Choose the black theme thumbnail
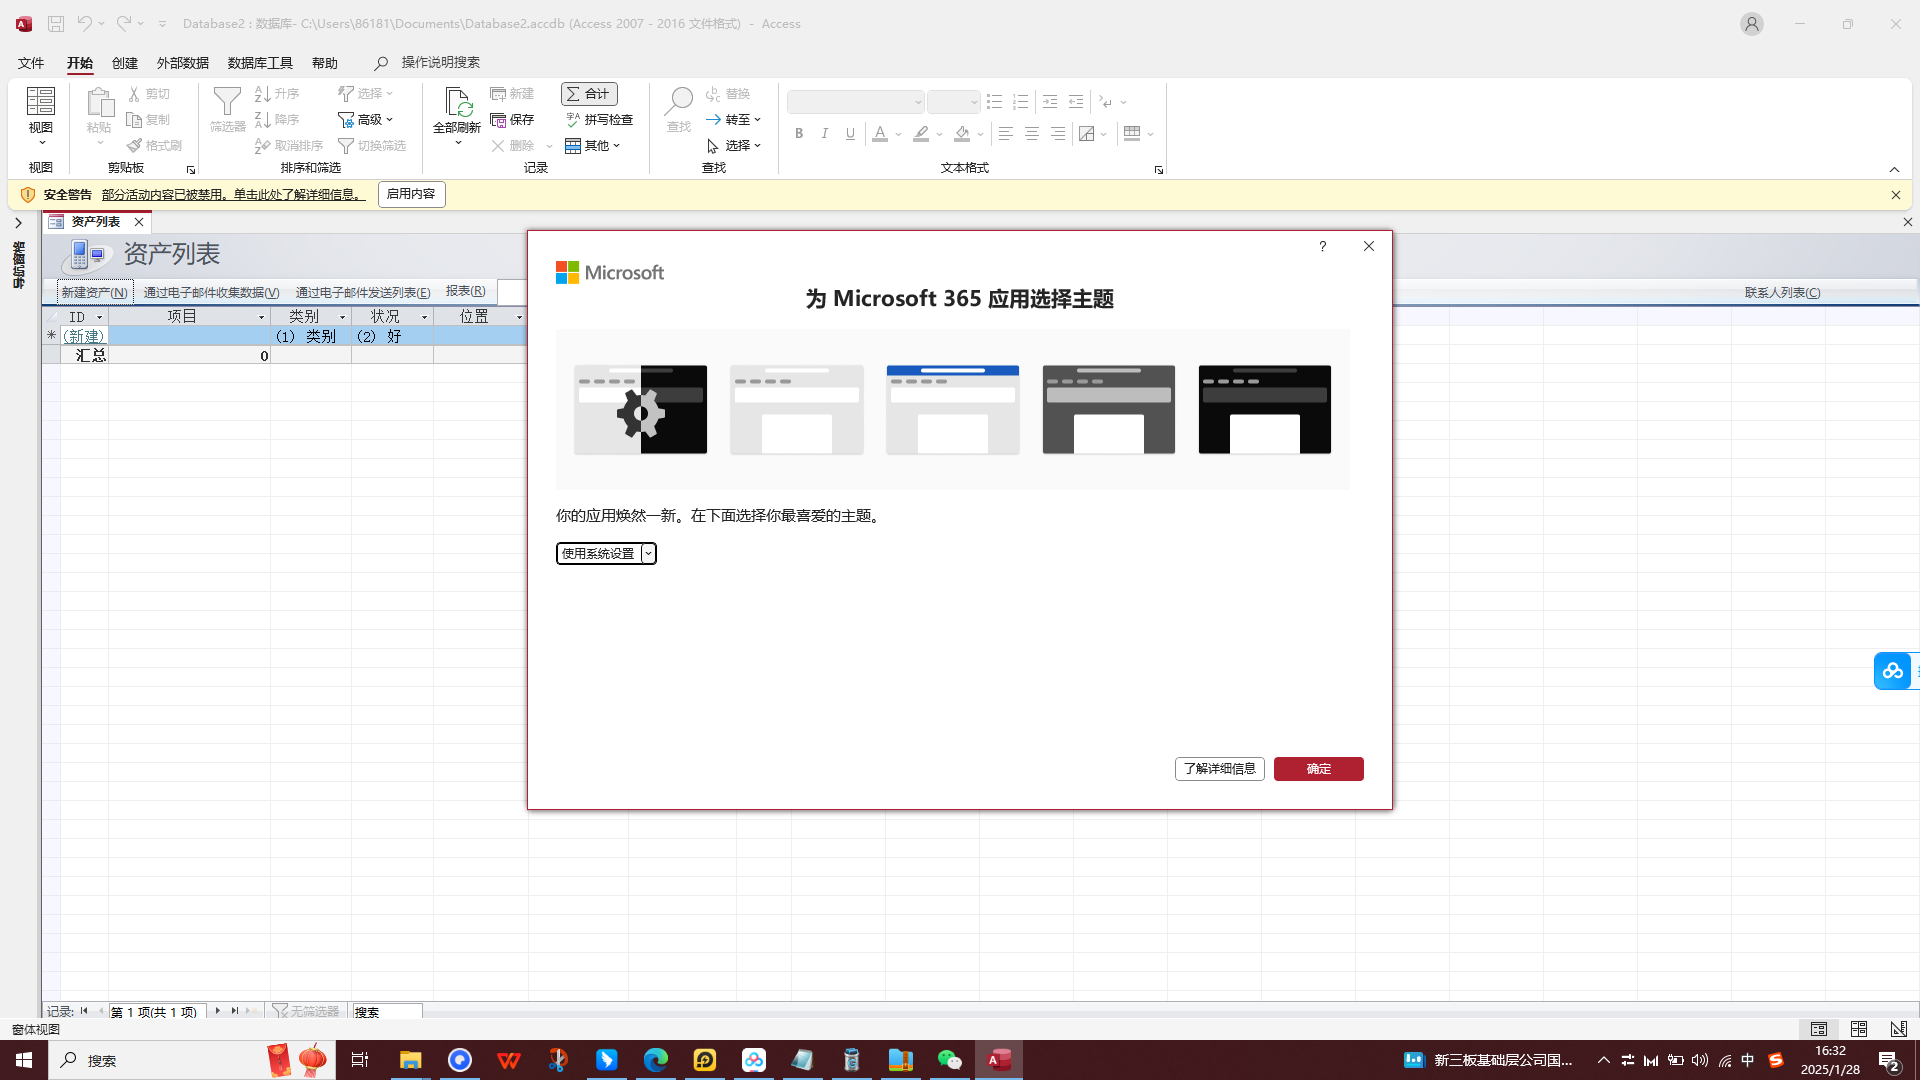Screen dimensions: 1920x1080 pos(1264,409)
